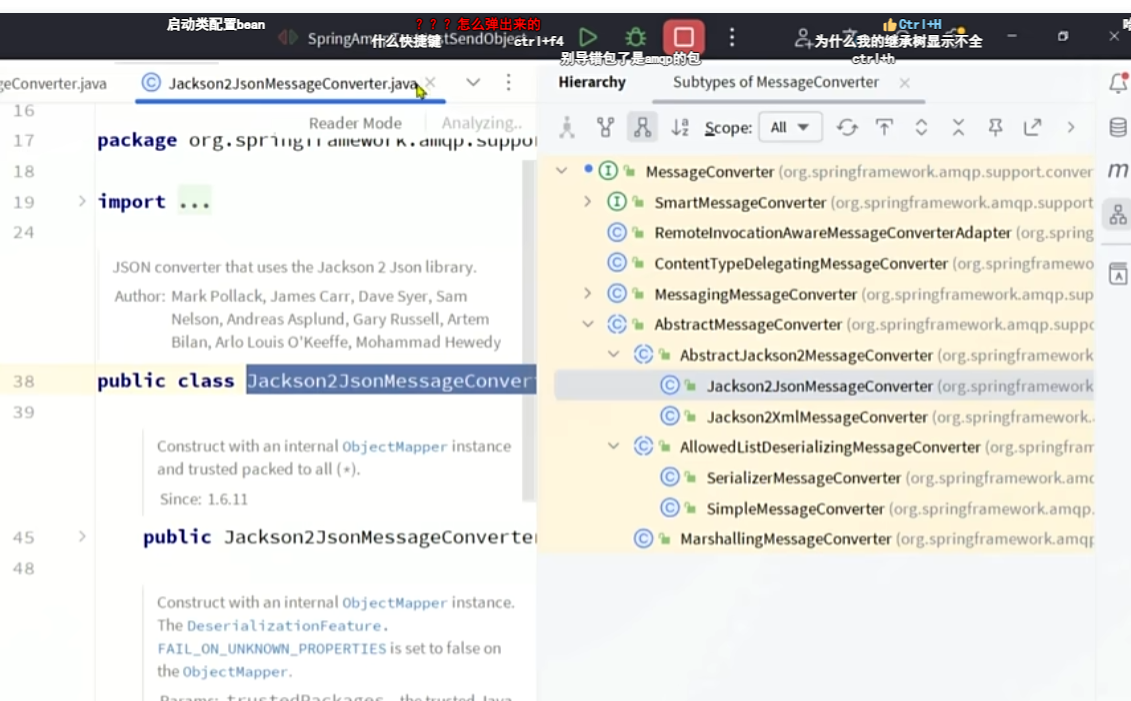Pin the hierarchy tab
Screen dimensions: 1131x701
pyautogui.click(x=995, y=128)
